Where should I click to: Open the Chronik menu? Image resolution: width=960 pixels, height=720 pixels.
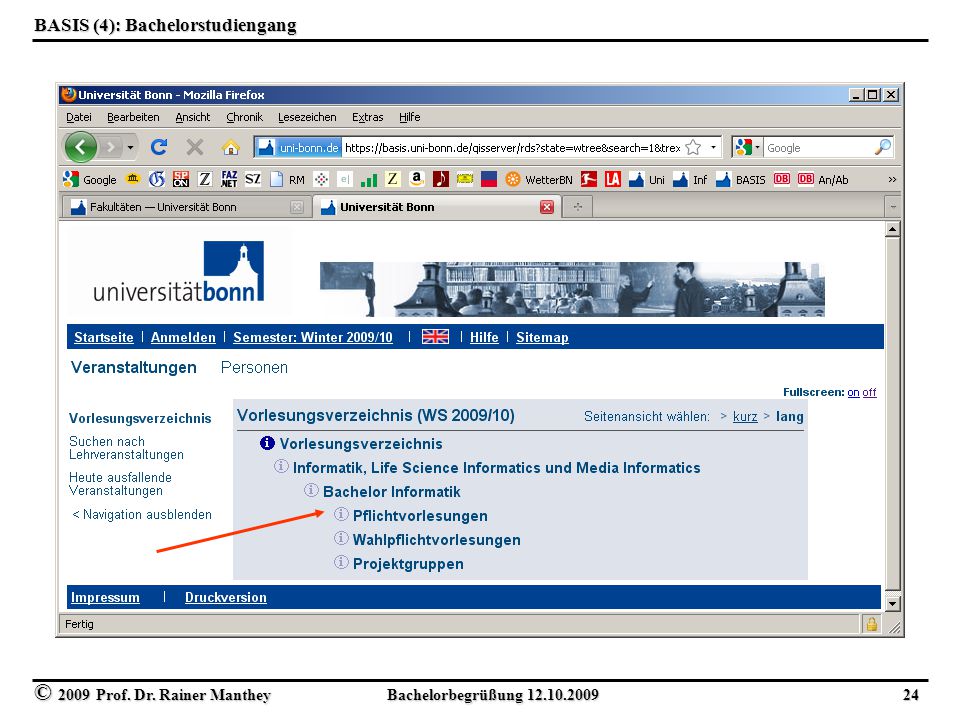tap(244, 117)
